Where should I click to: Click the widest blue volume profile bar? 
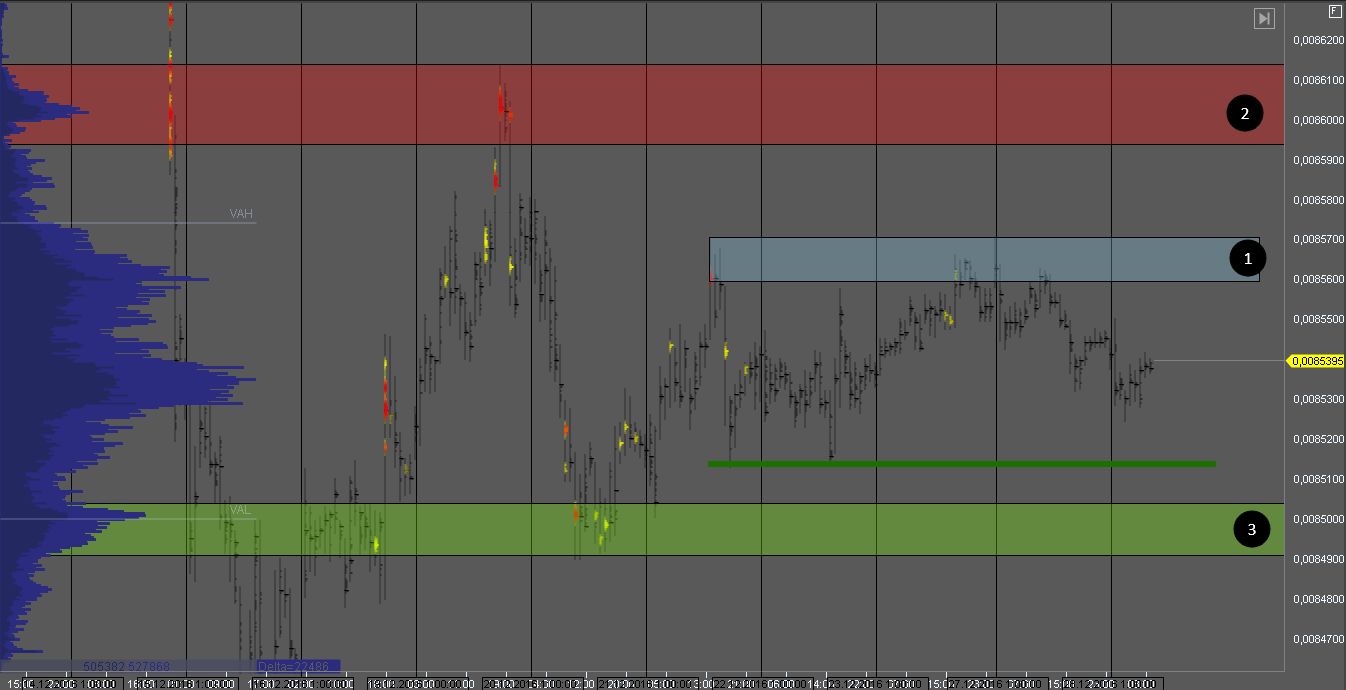pyautogui.click(x=128, y=381)
